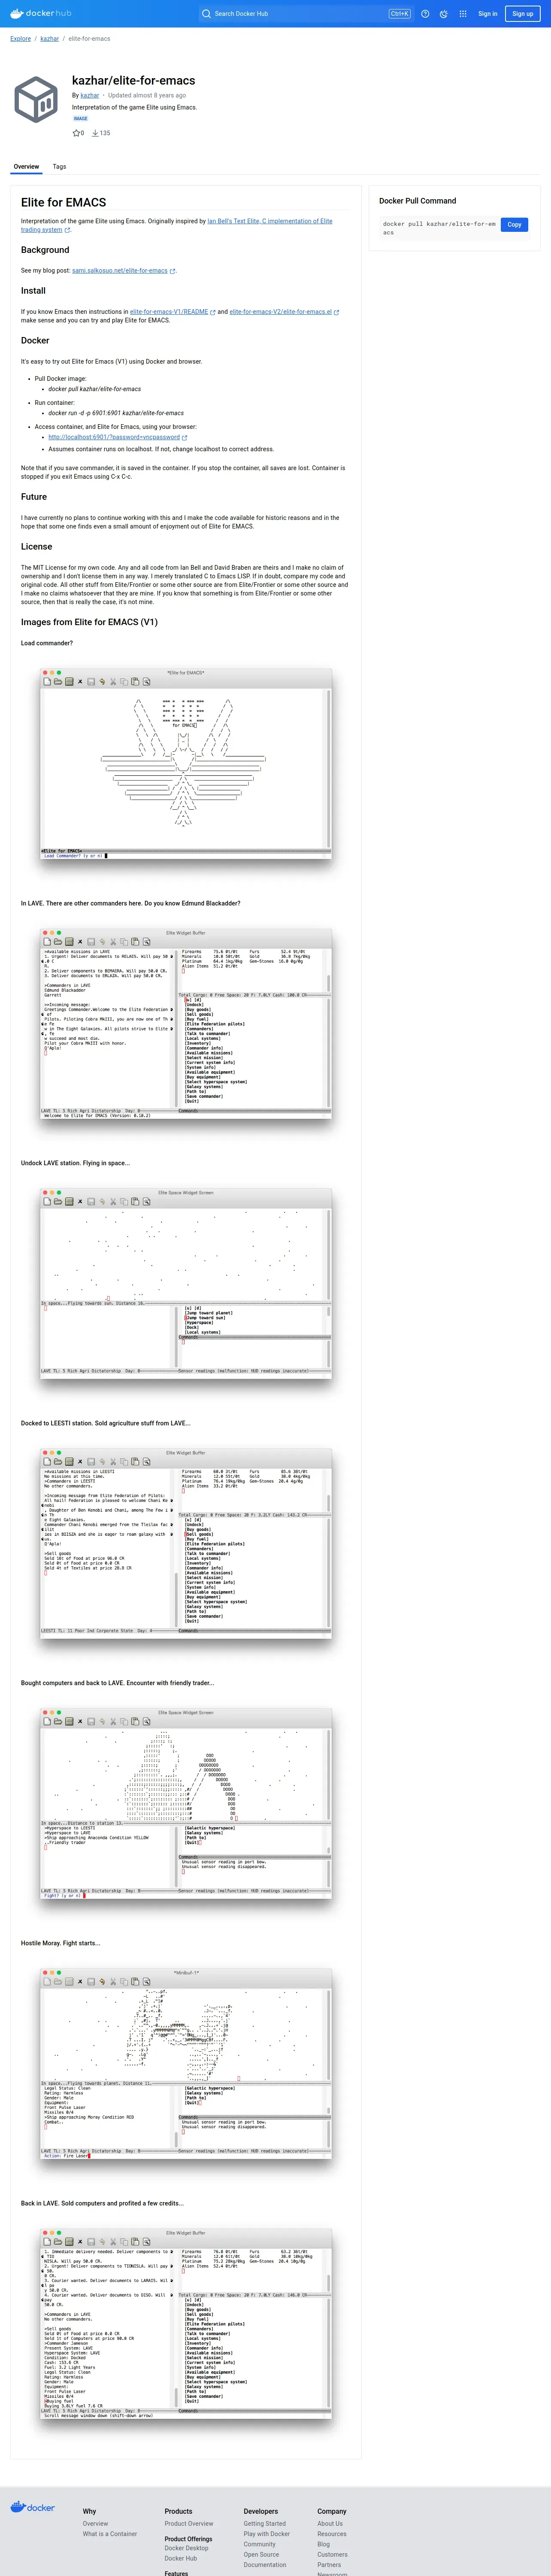Click "docker pull kazhar/elite-for-emacs" list item
The image size is (551, 2576).
coord(95,389)
